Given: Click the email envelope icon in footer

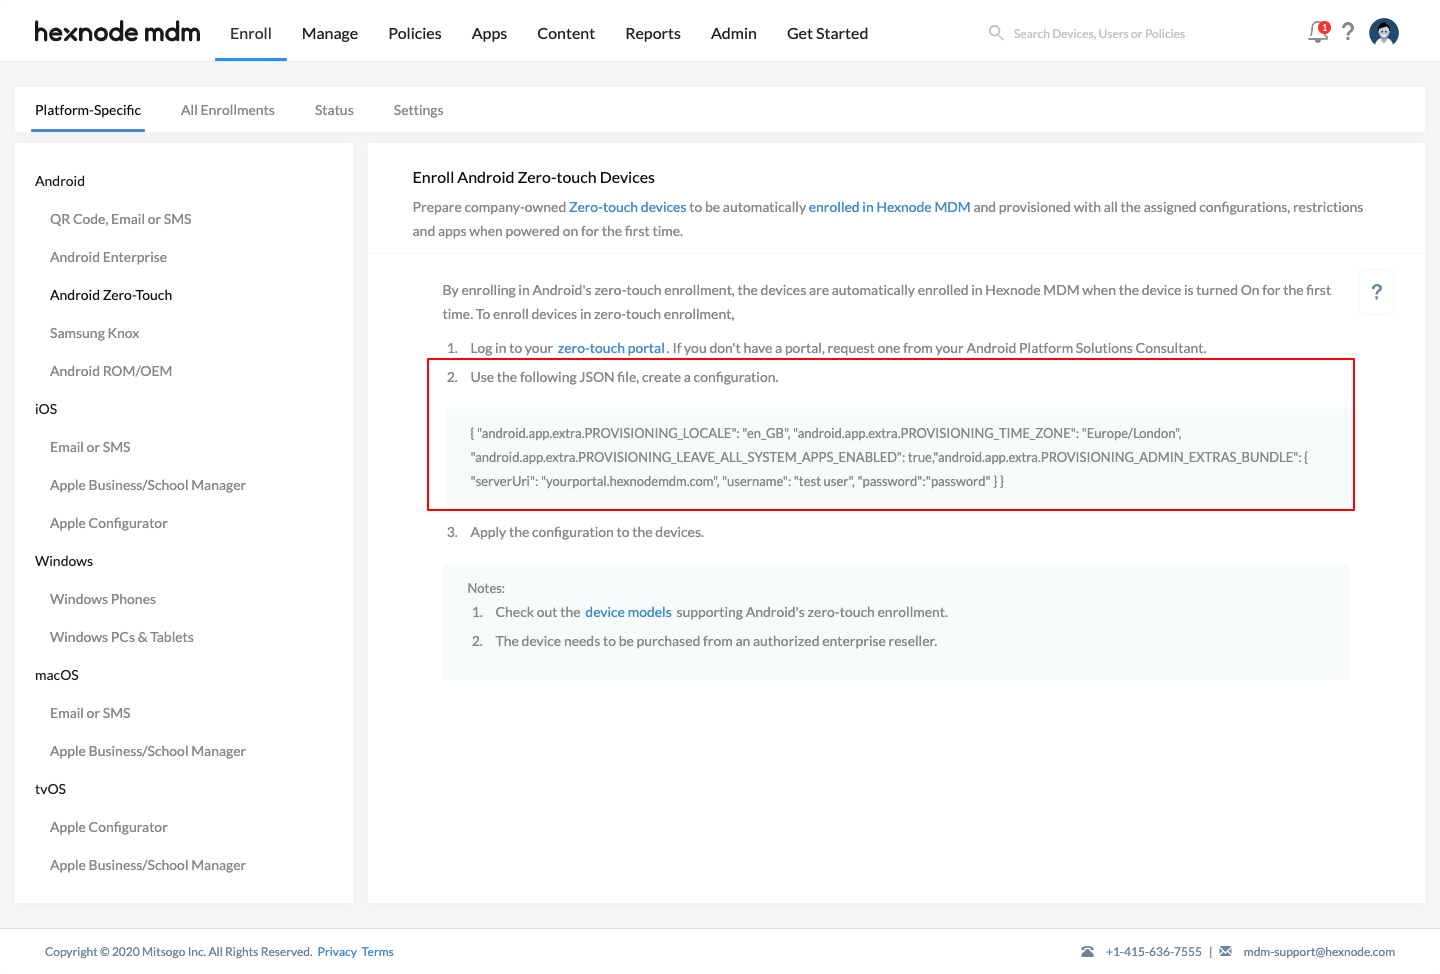Looking at the screenshot, I should click(1225, 952).
